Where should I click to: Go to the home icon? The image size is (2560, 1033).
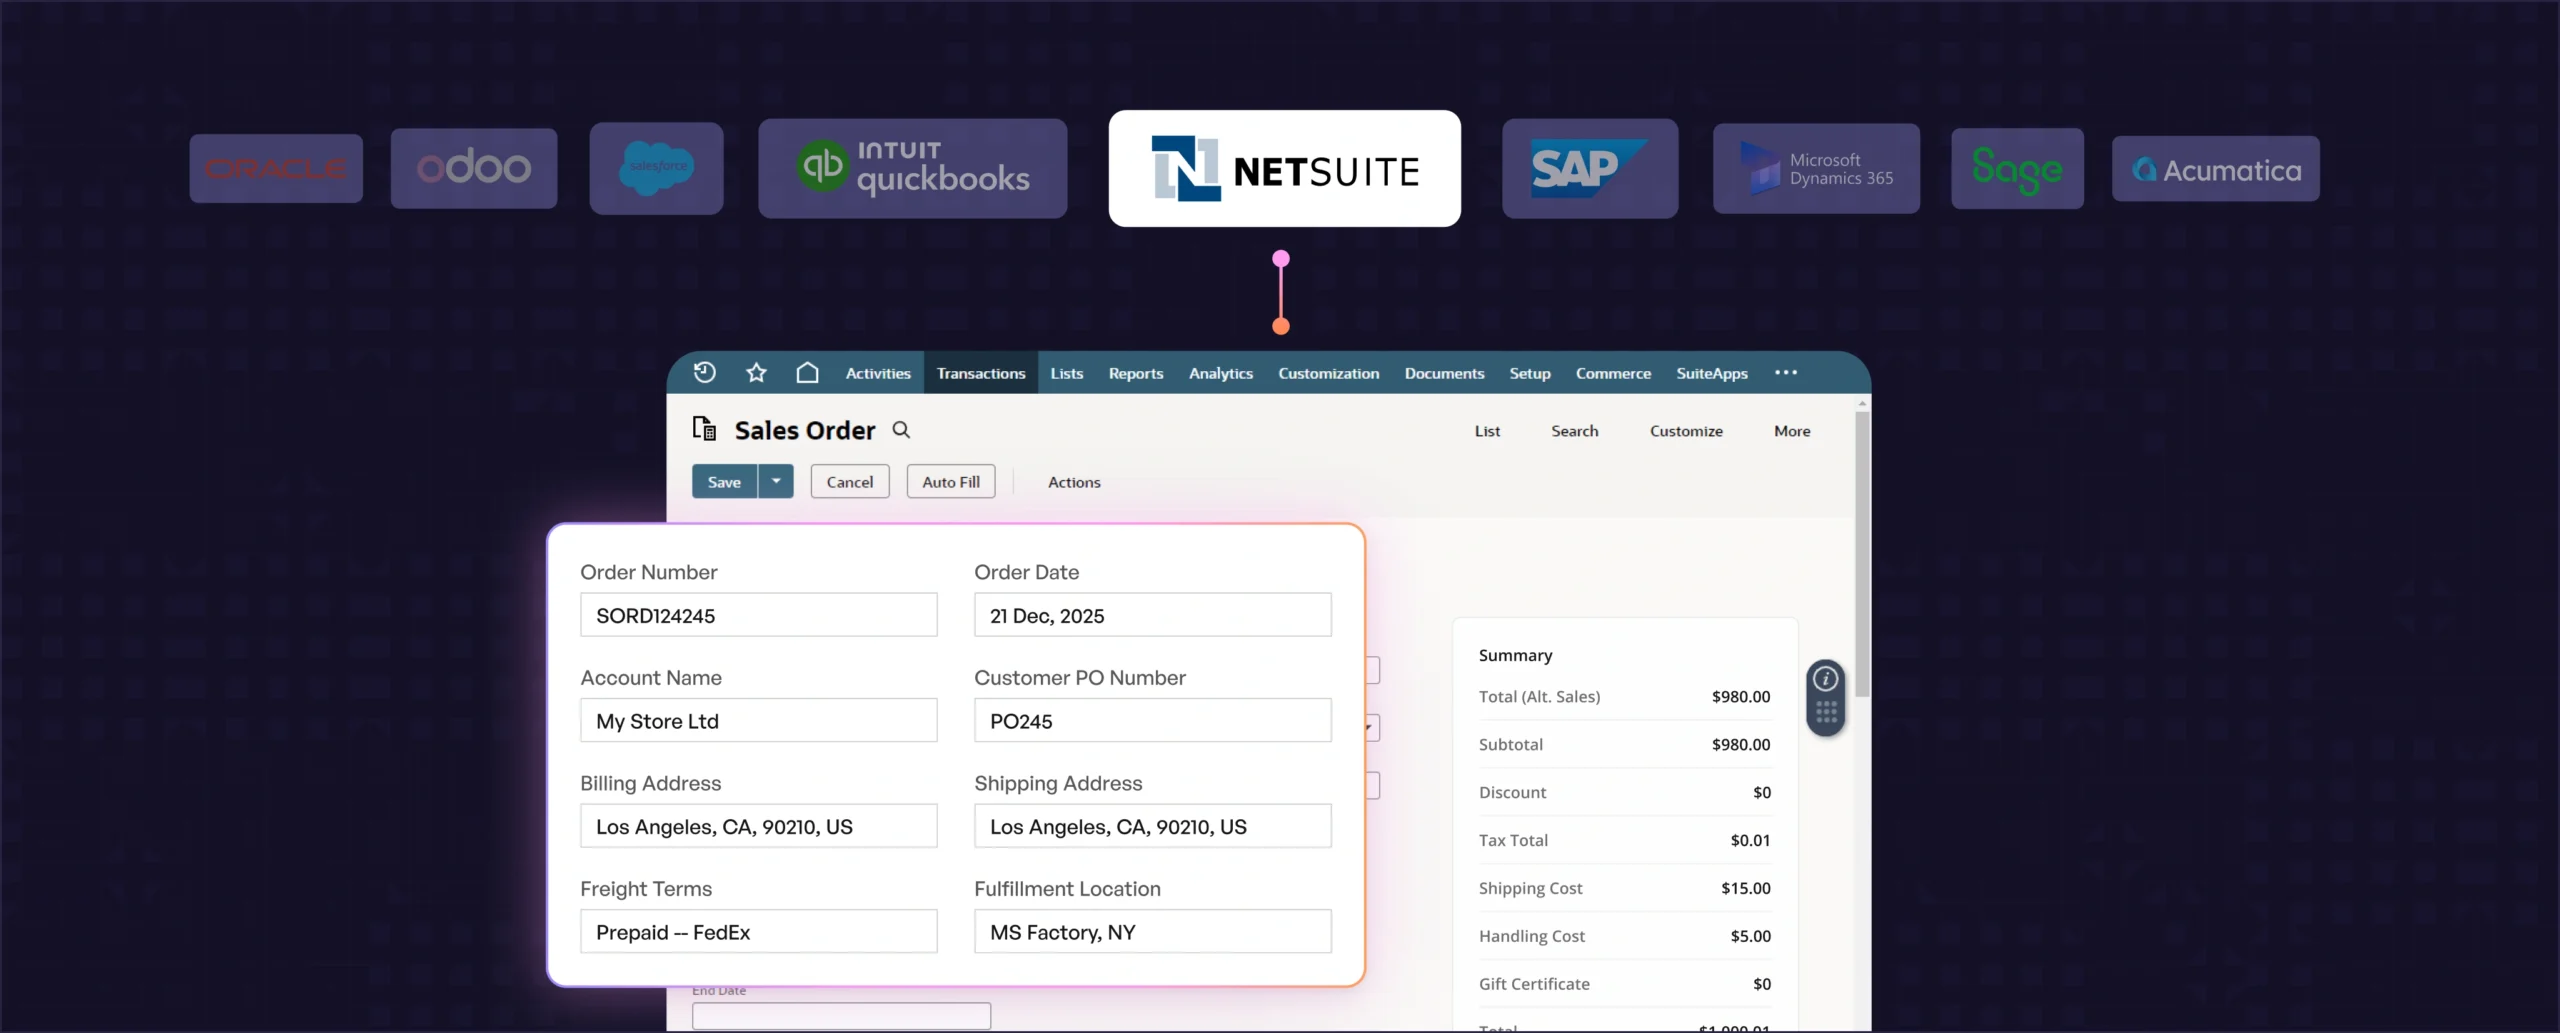click(807, 373)
